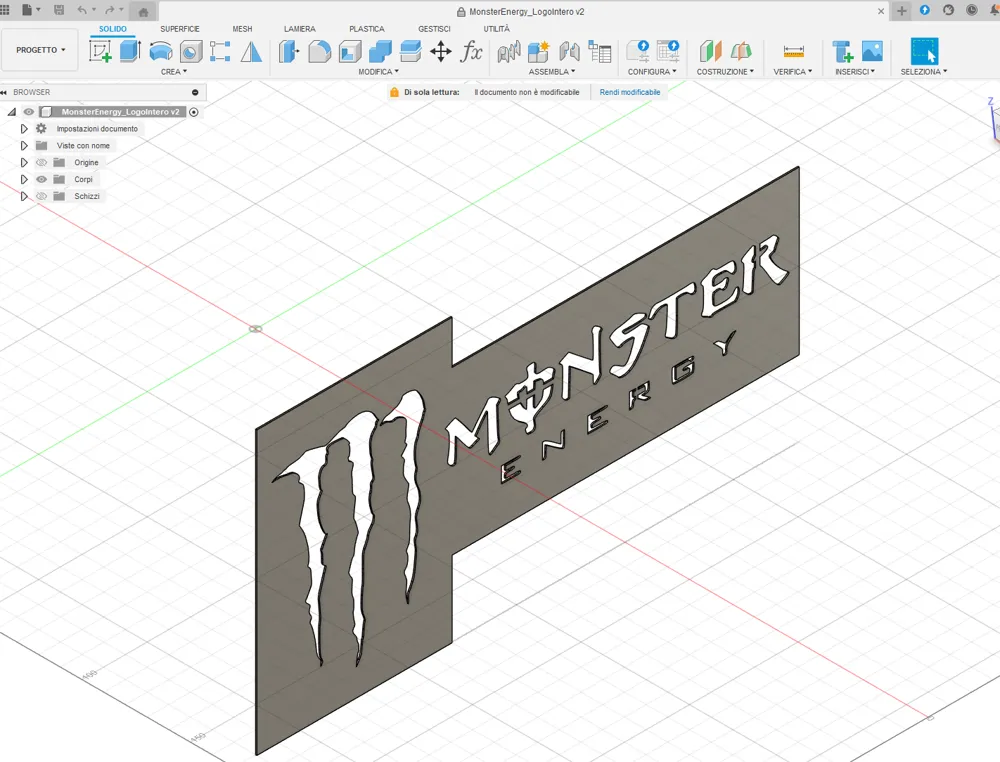Toggle visibility of the Schizzi folder
This screenshot has width=1000, height=762.
click(x=41, y=196)
